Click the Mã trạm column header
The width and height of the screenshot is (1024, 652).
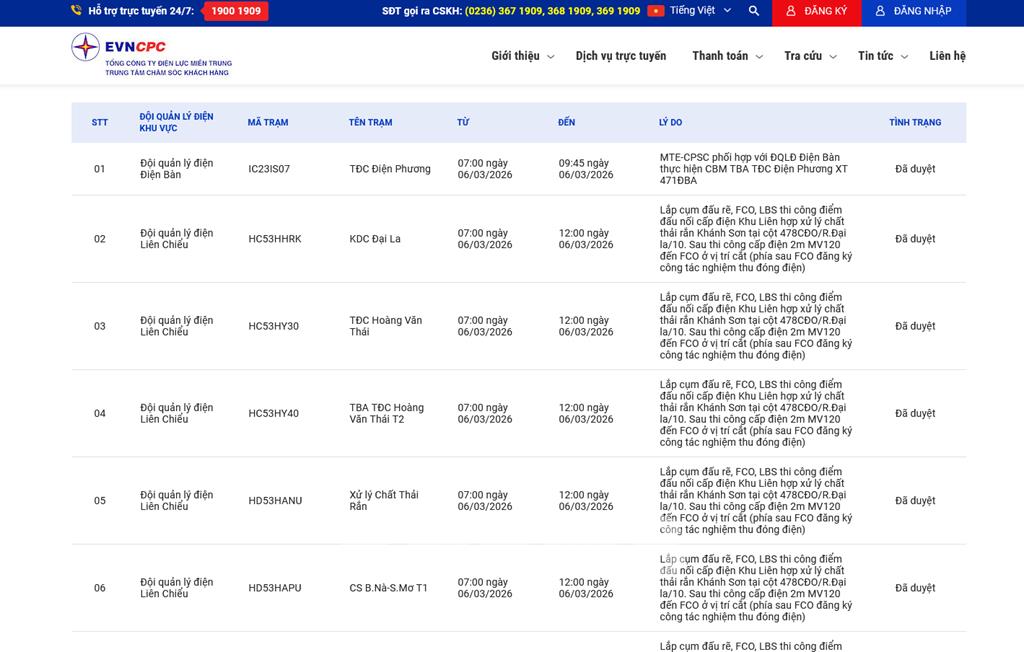click(268, 123)
